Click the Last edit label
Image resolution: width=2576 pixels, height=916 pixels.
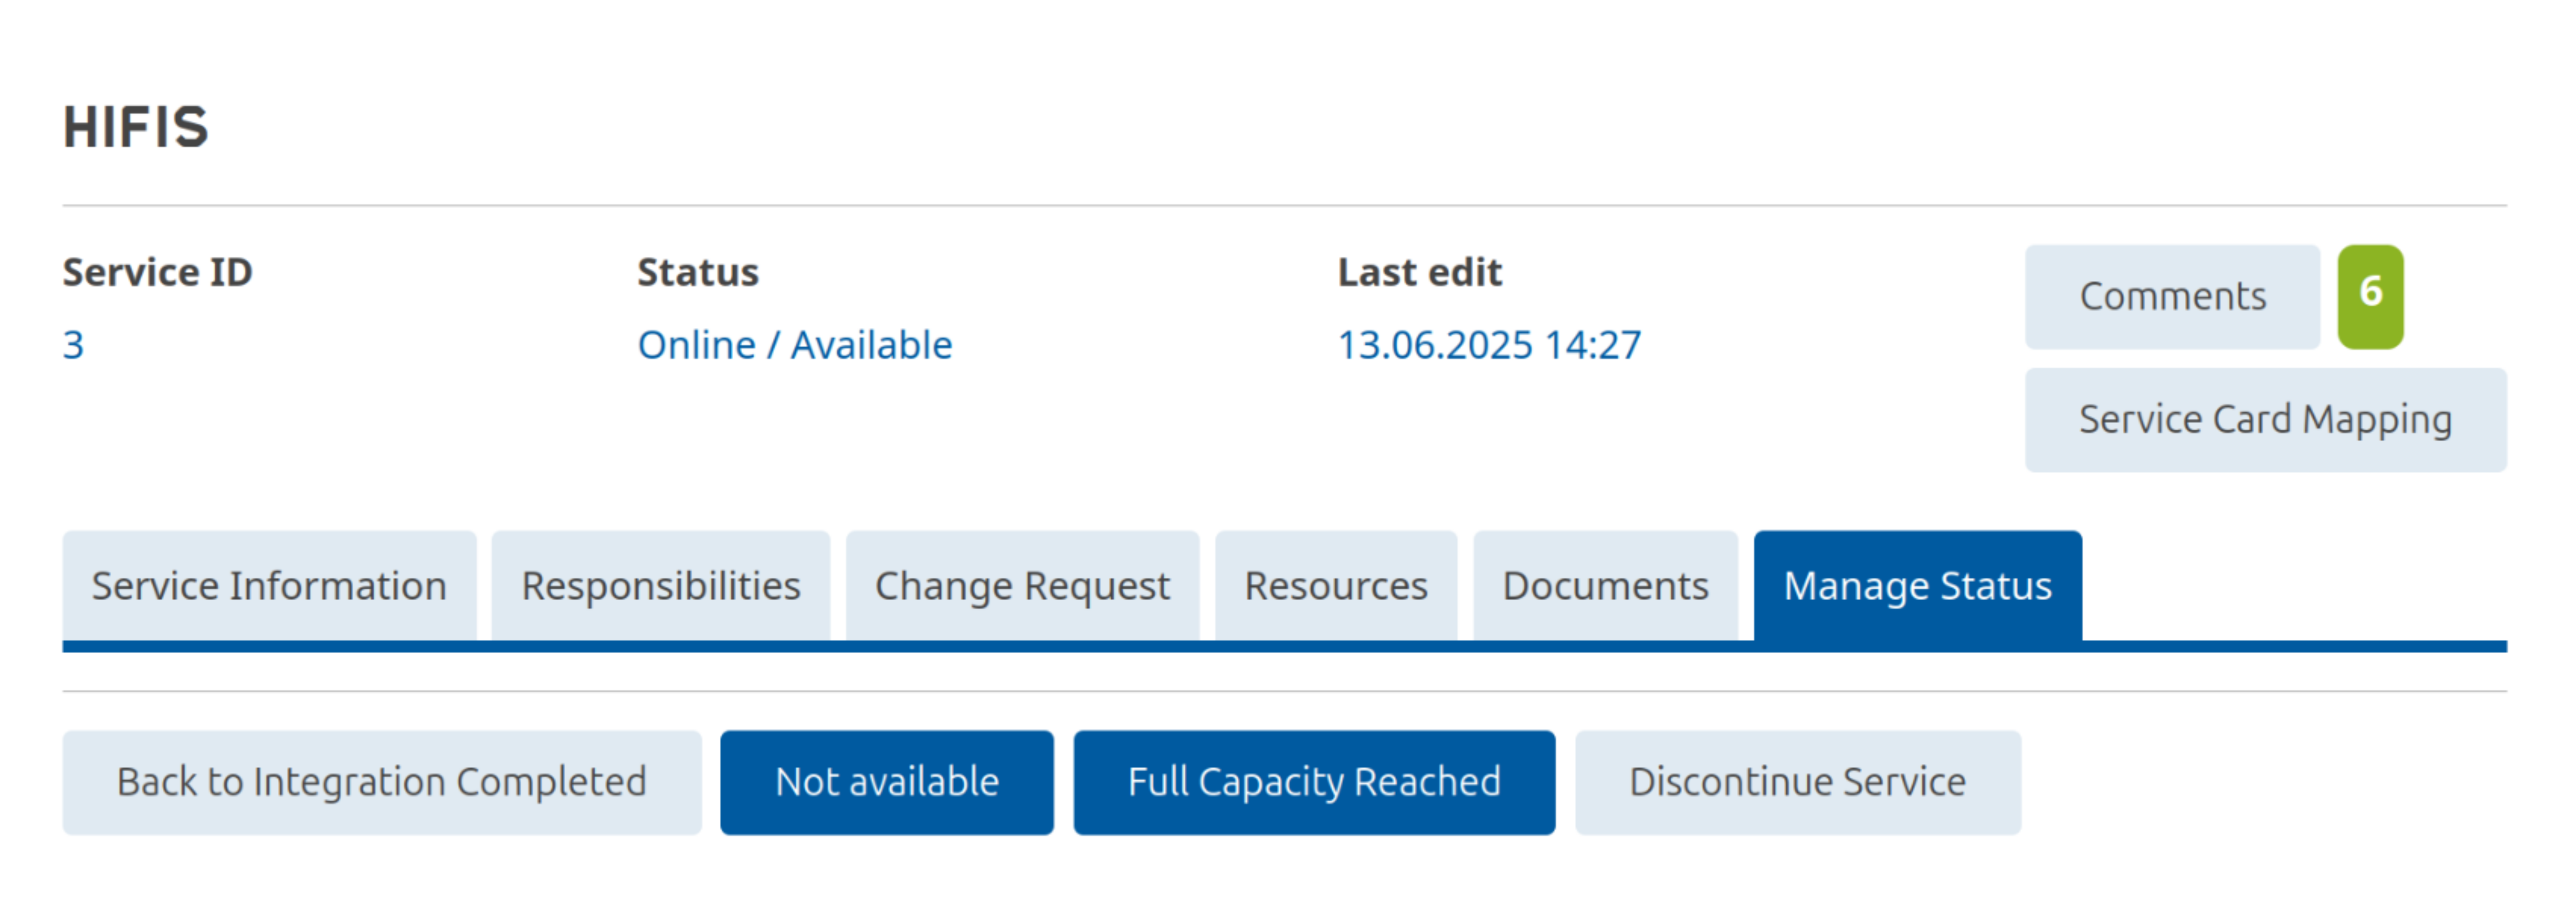click(1420, 272)
